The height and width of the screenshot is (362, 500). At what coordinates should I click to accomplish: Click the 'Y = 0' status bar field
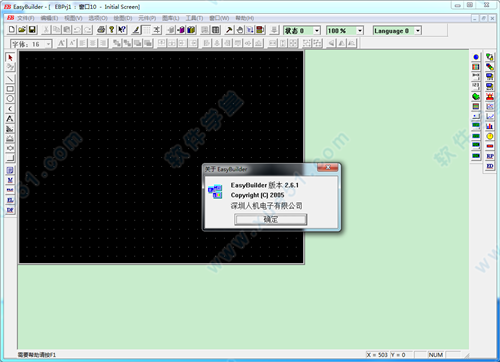402,355
